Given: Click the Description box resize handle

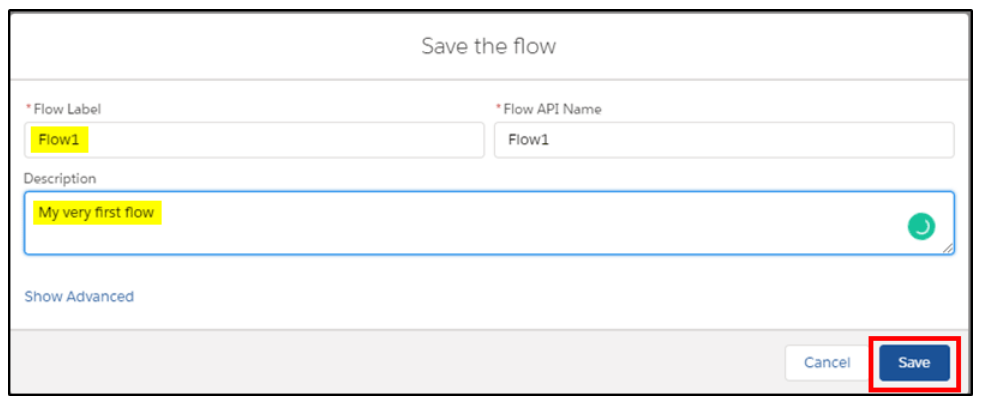Looking at the screenshot, I should [x=948, y=248].
